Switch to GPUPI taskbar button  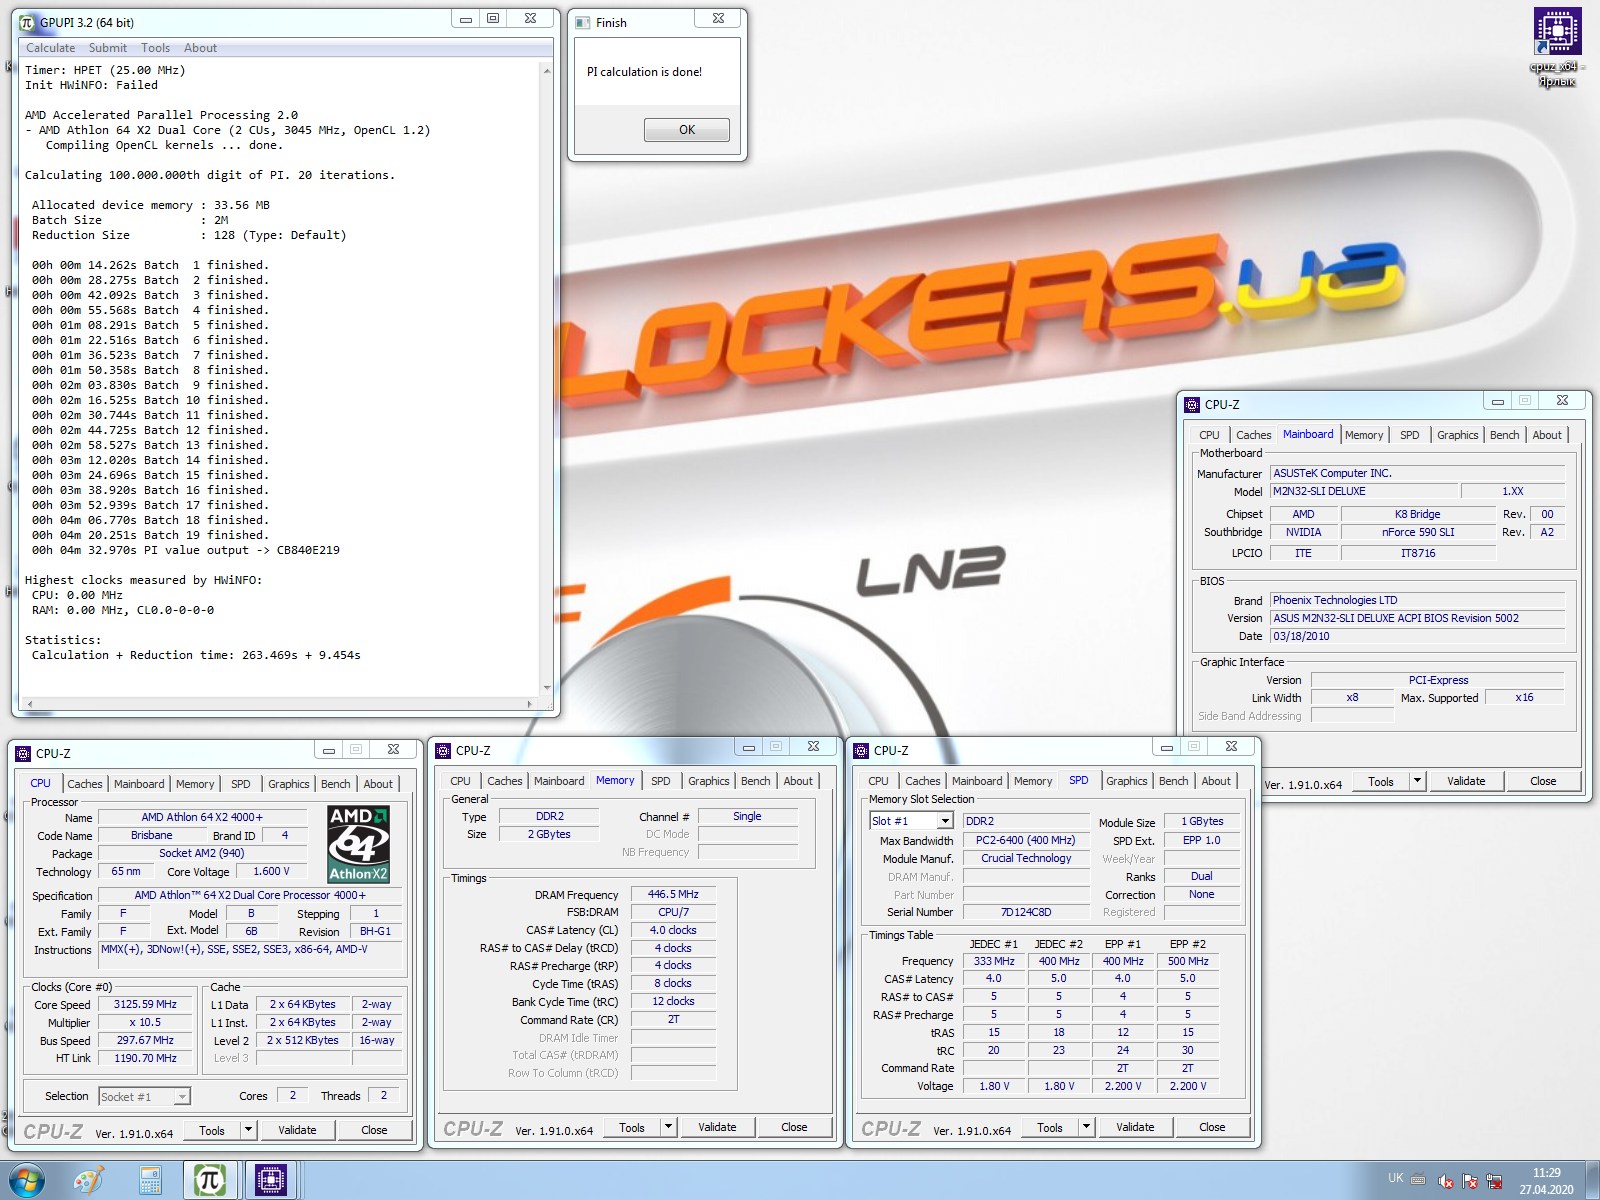209,1181
